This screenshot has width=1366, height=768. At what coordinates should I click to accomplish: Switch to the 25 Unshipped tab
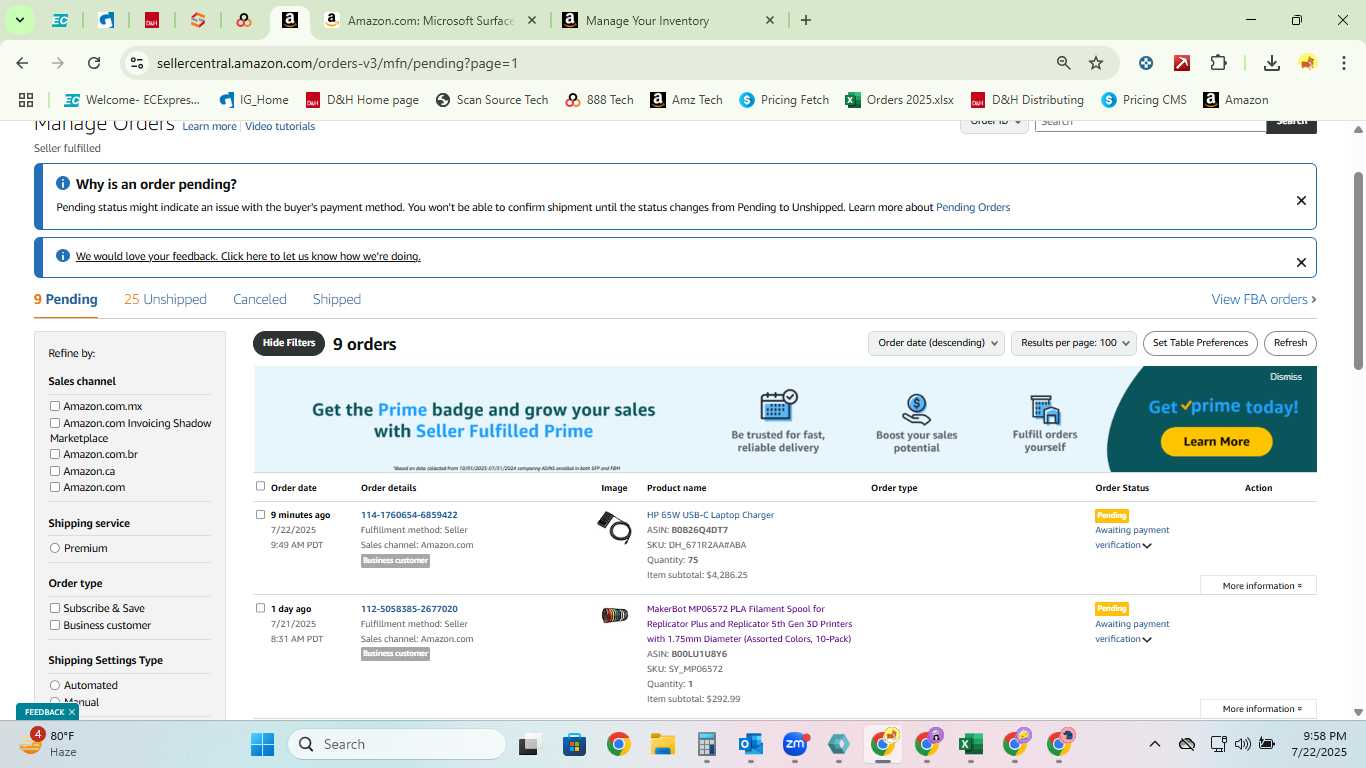[165, 299]
